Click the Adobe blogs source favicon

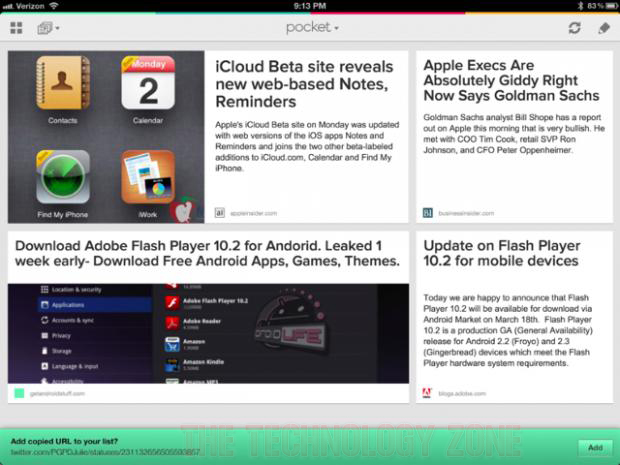(427, 393)
